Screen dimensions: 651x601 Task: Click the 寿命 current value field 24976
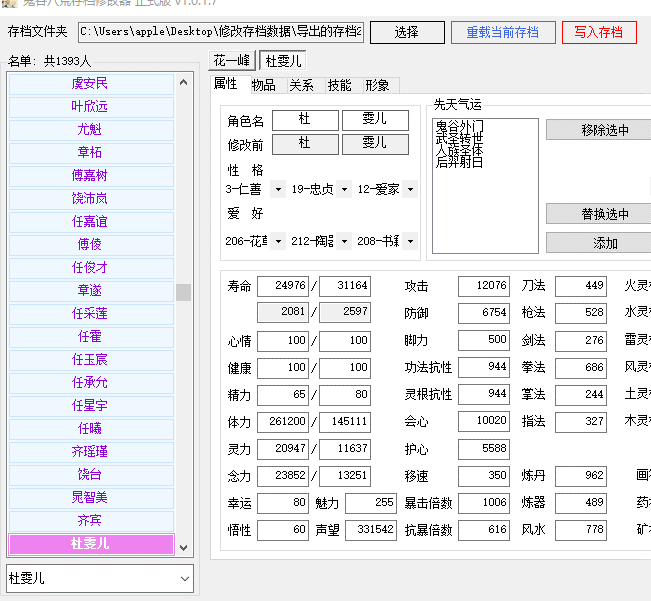point(283,286)
